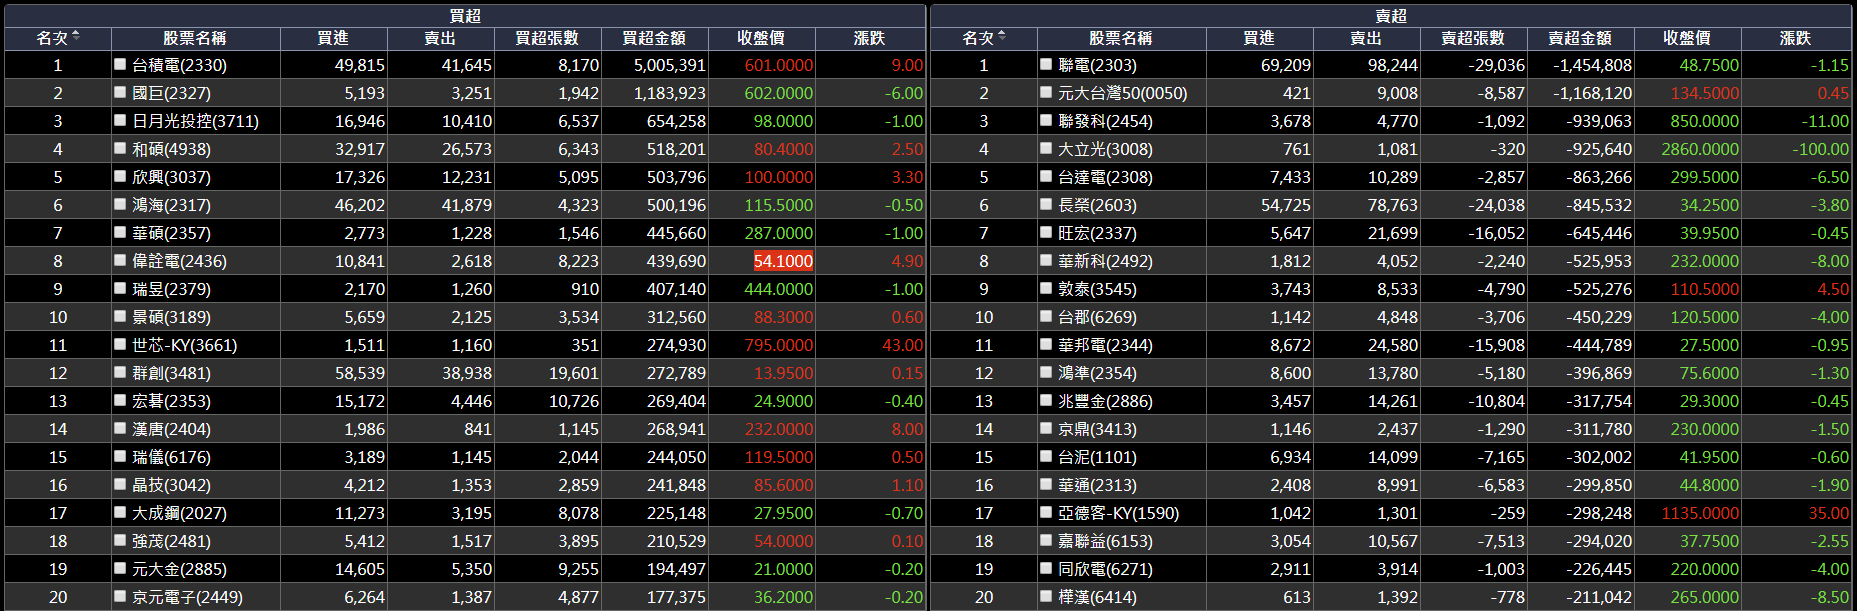Viewport: 1857px width, 611px height.
Task: Sort by the 買超金額 column header
Action: pyautogui.click(x=654, y=38)
